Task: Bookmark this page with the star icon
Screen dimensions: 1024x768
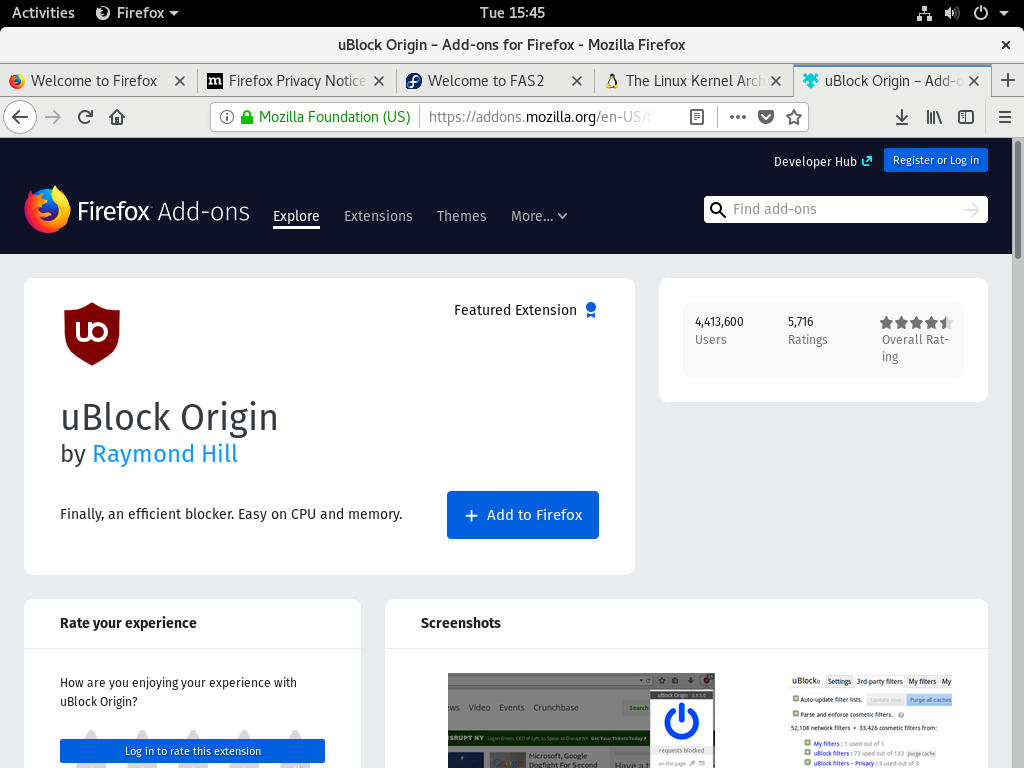Action: 793,117
